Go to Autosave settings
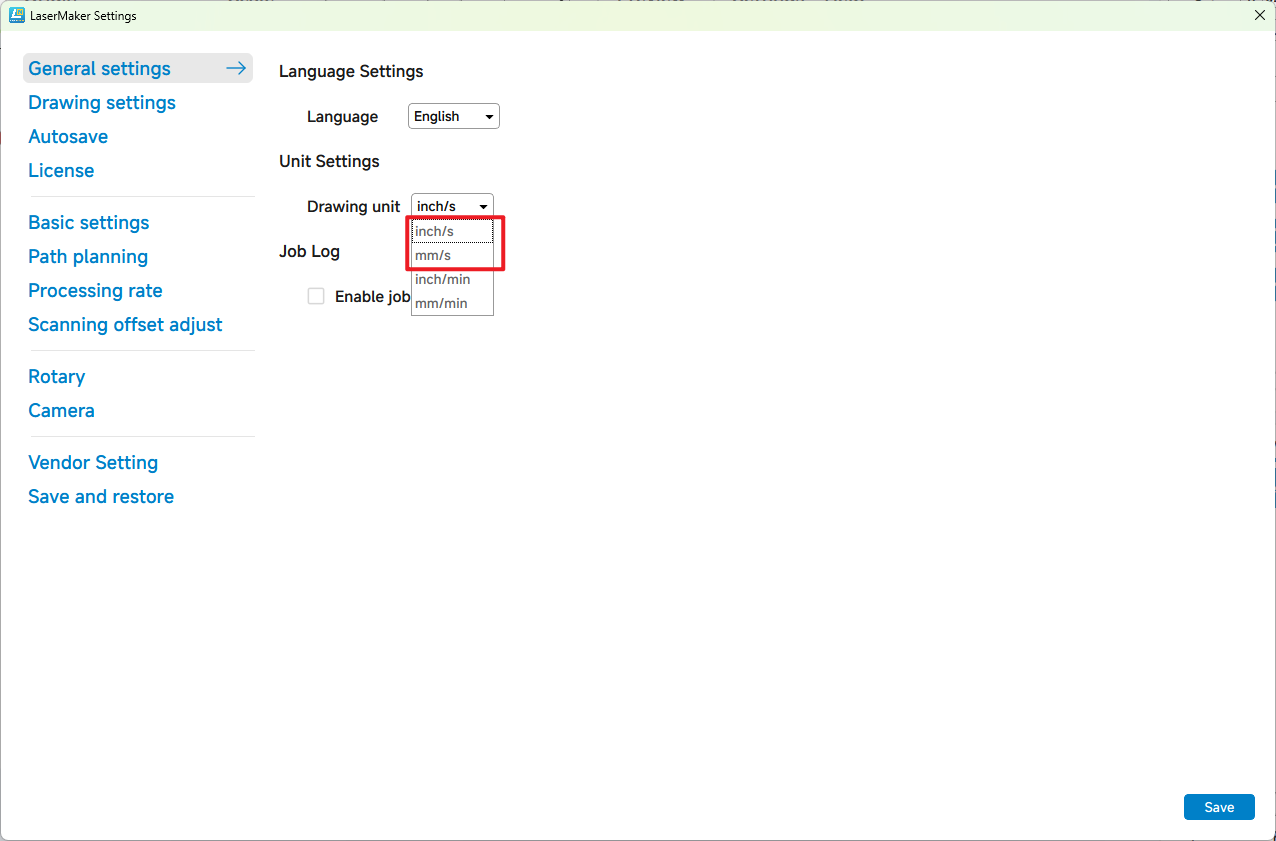This screenshot has height=841, width=1276. coord(68,137)
